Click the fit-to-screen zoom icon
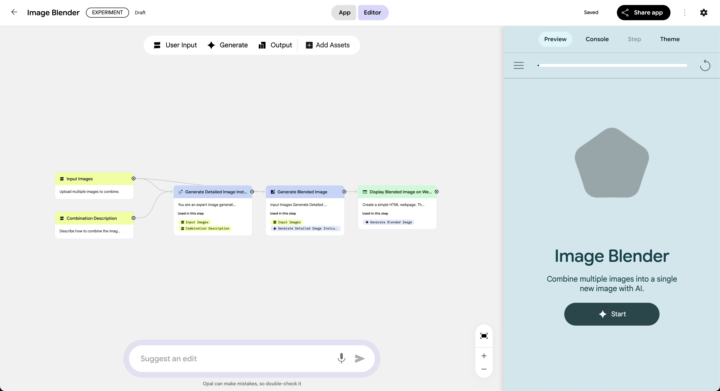 tap(484, 336)
